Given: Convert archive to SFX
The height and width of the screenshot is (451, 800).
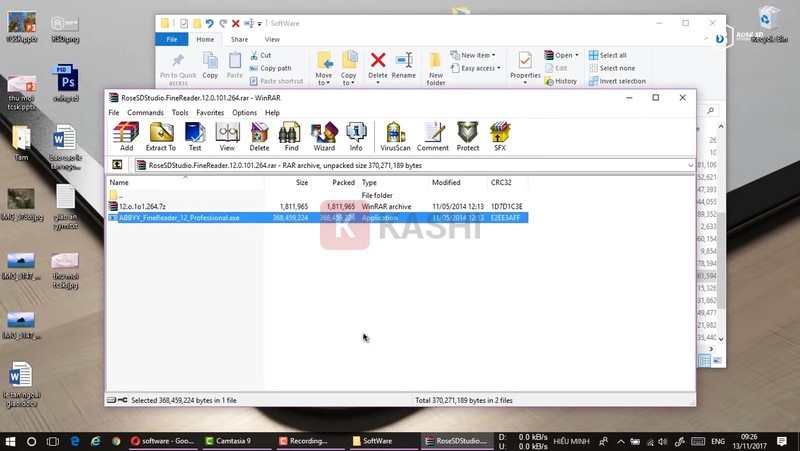Looking at the screenshot, I should (500, 136).
